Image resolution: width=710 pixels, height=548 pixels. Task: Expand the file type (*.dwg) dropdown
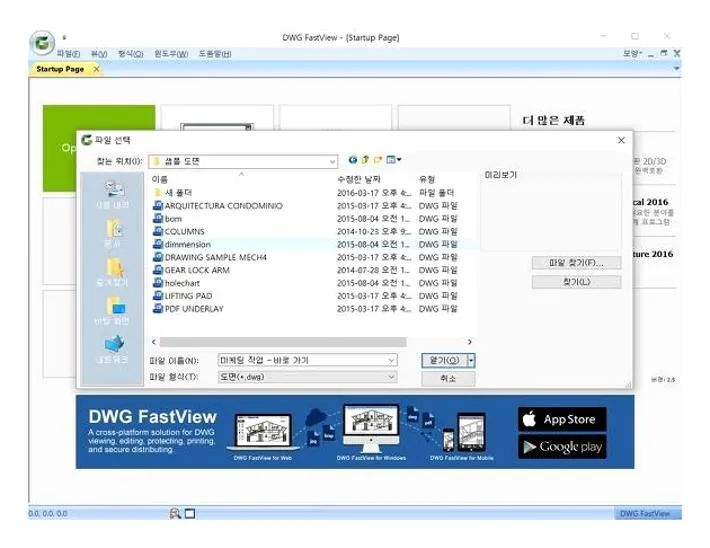pos(391,377)
